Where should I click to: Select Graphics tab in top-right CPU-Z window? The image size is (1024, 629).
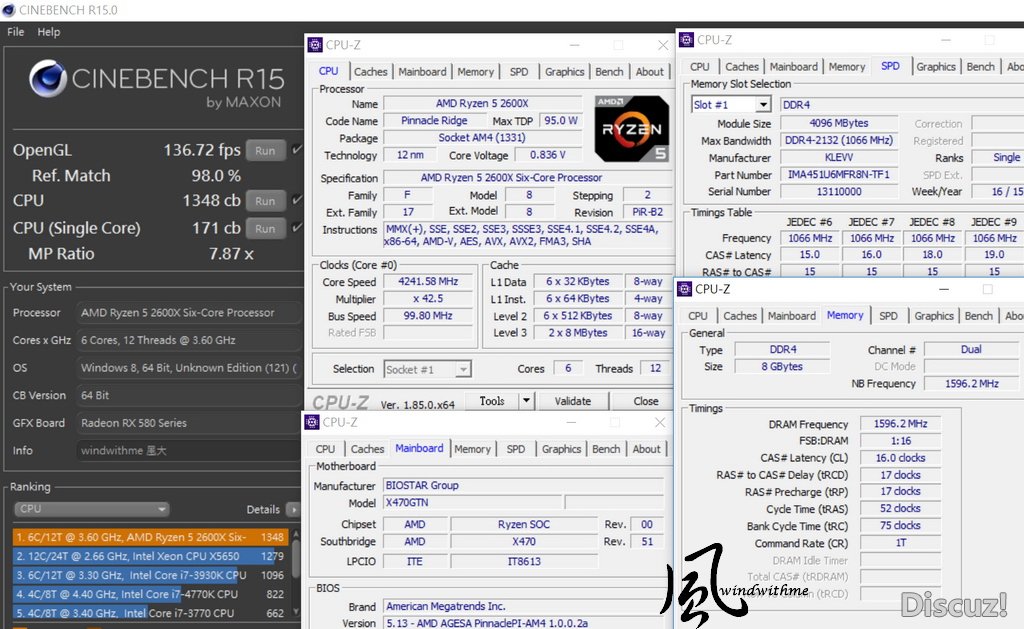(935, 66)
